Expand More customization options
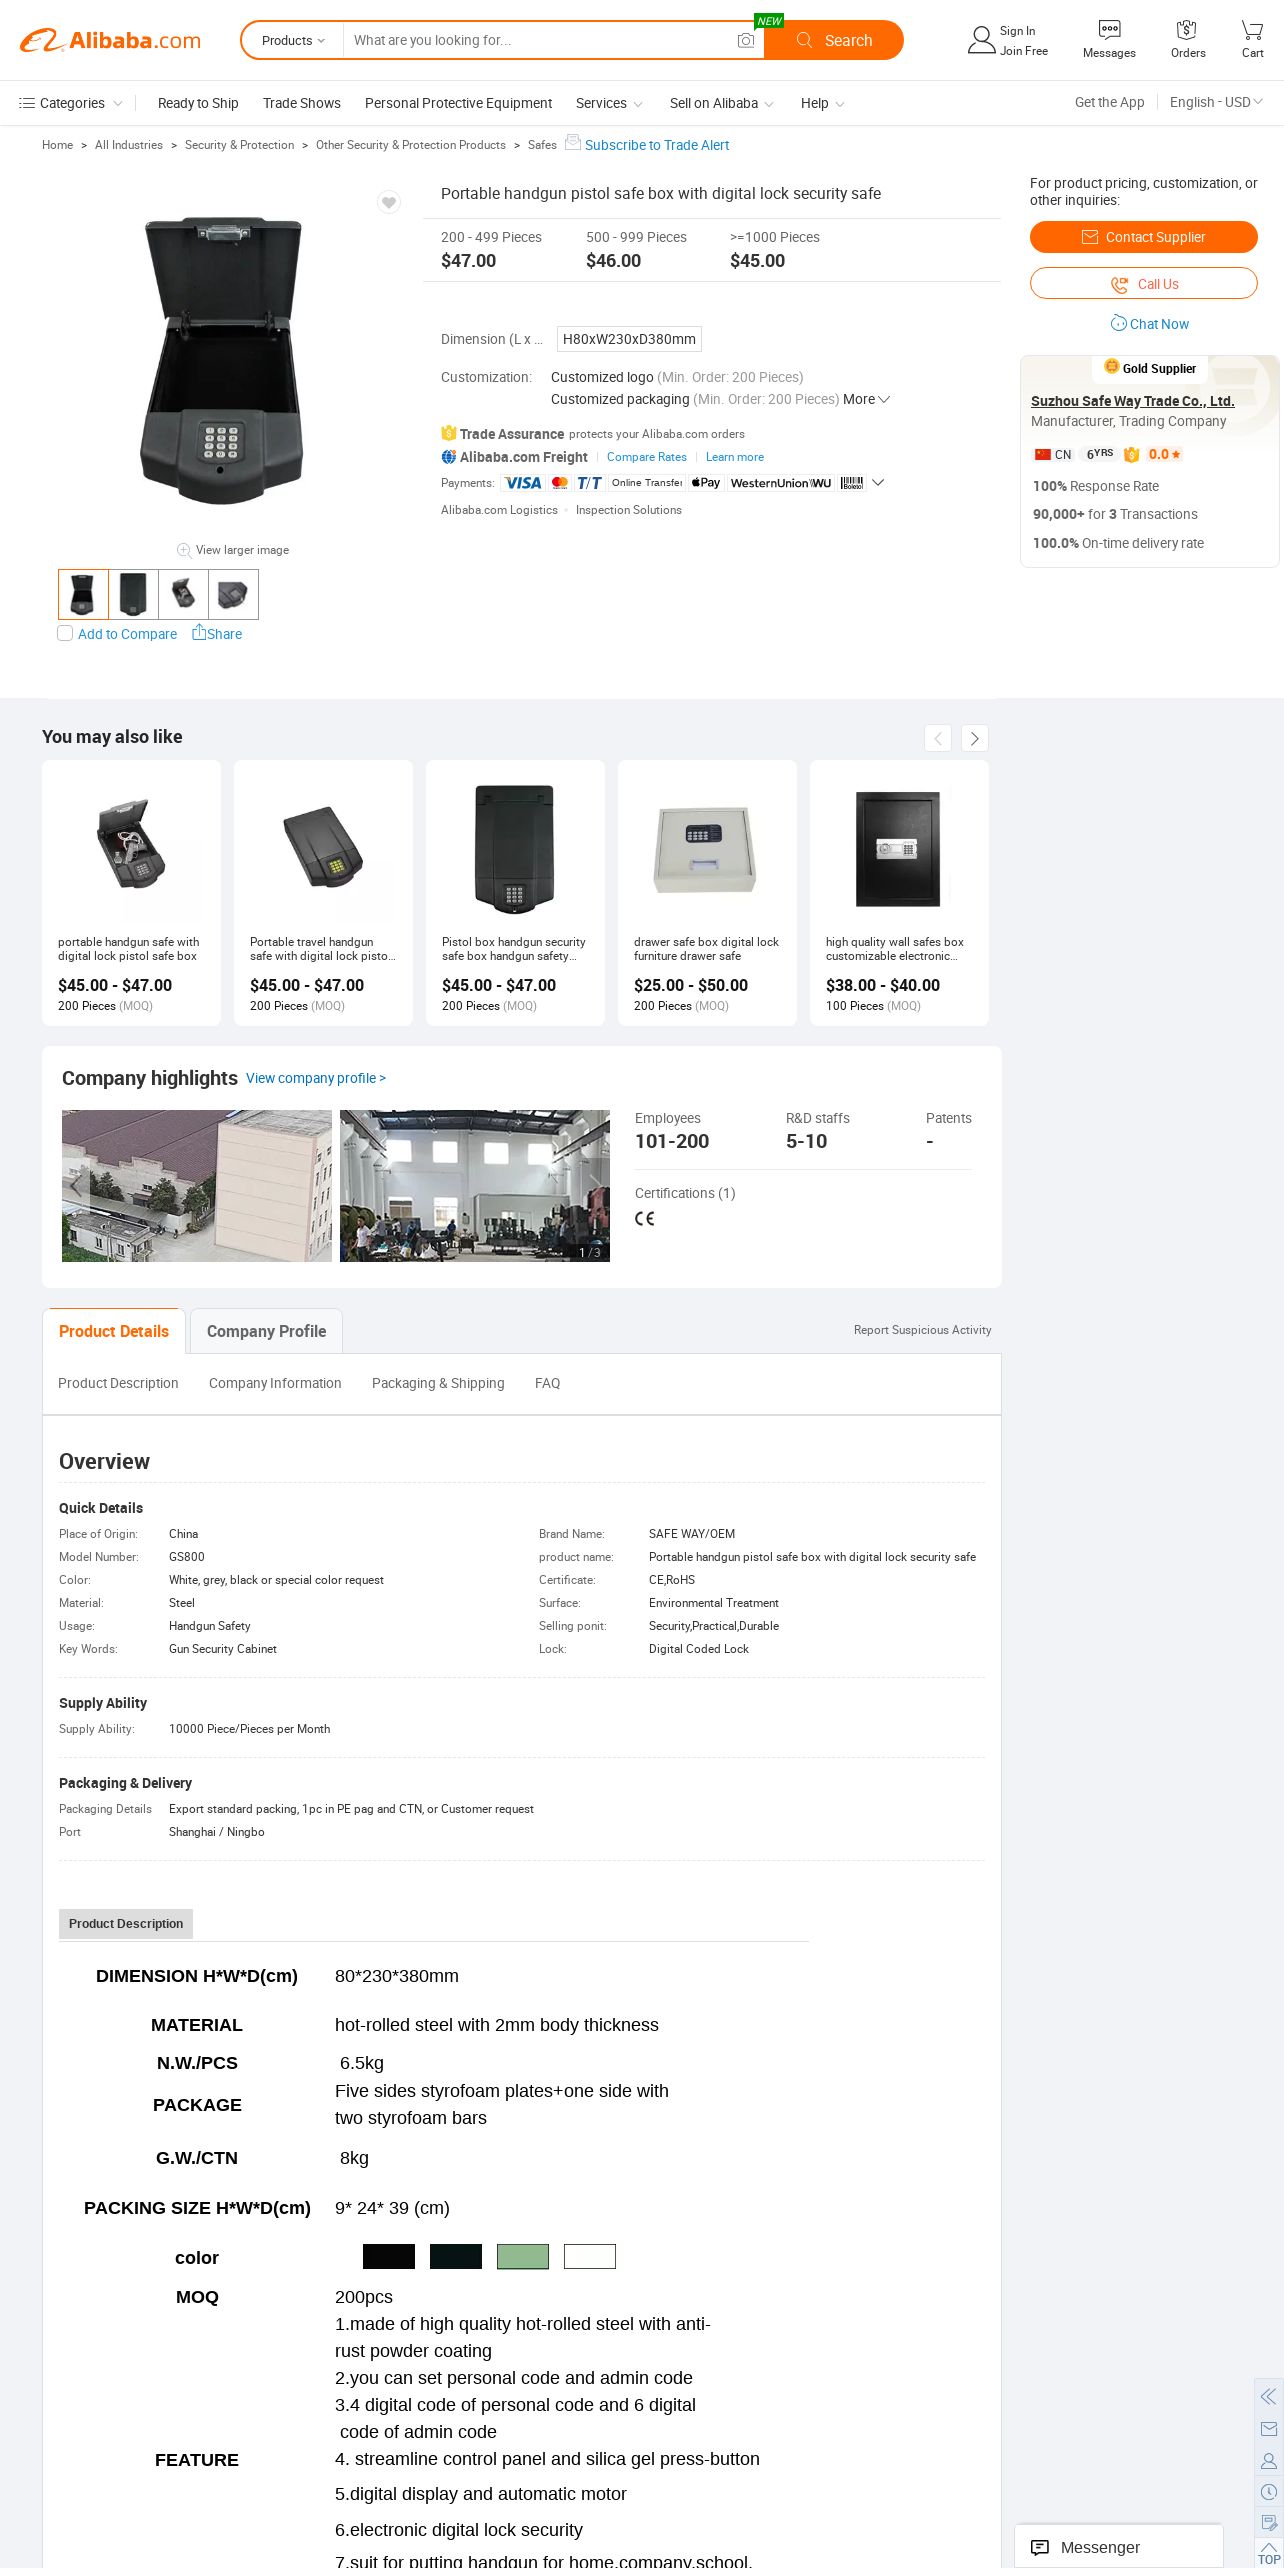Screen dimensions: 1284x2568 [866, 399]
